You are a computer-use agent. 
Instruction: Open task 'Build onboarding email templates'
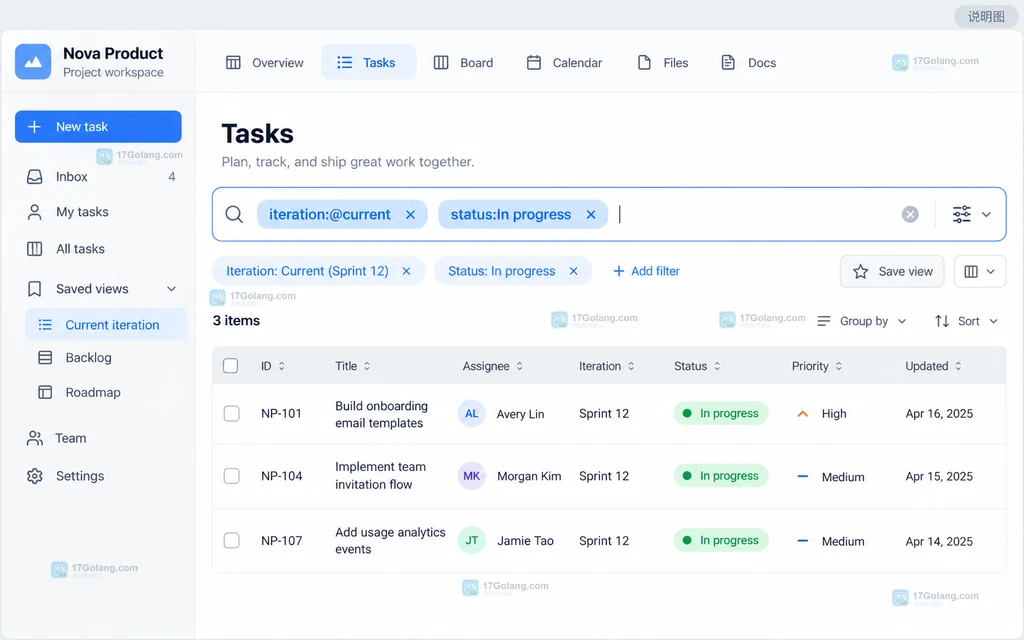tap(381, 414)
